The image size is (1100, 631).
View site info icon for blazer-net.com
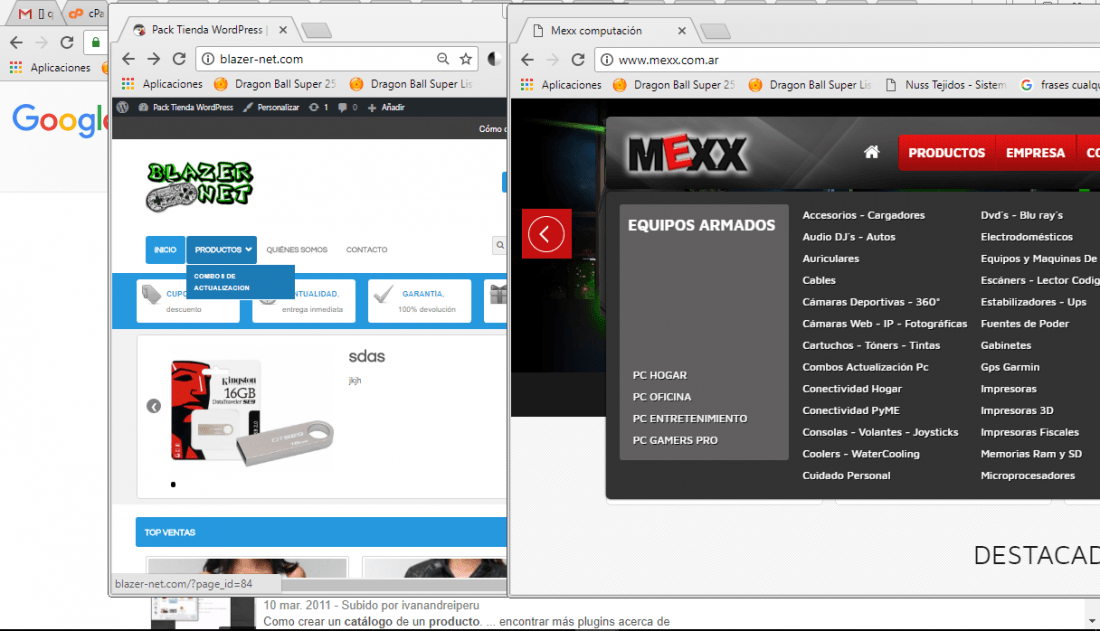coord(208,59)
